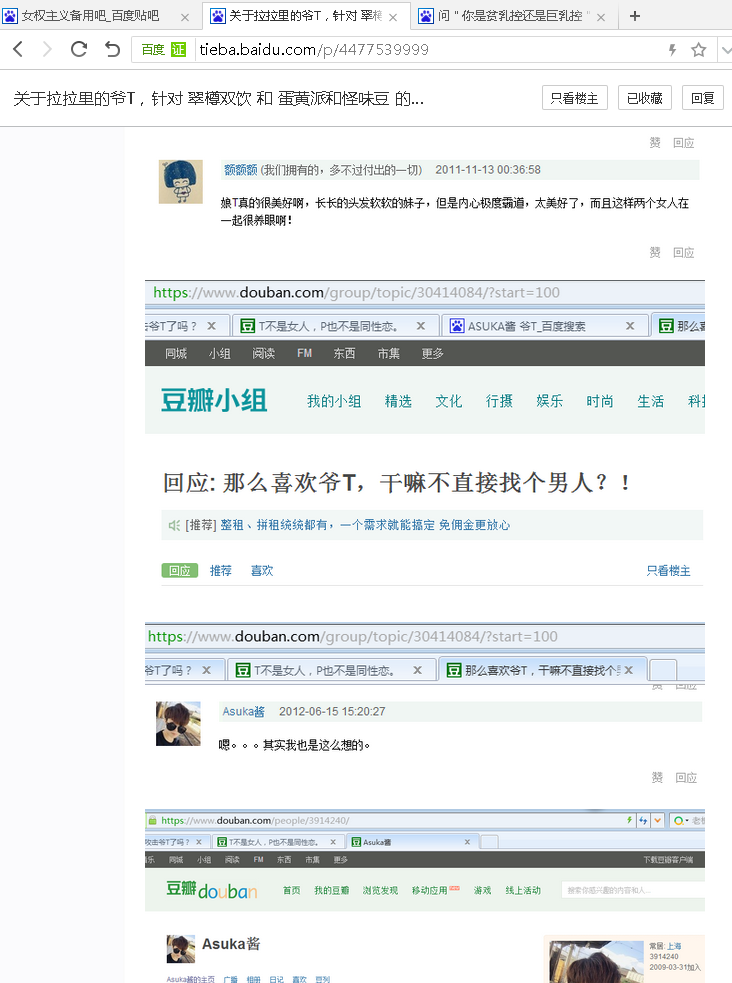Open the address bar dropdown arrow
Image resolution: width=732 pixels, height=983 pixels.
point(726,50)
